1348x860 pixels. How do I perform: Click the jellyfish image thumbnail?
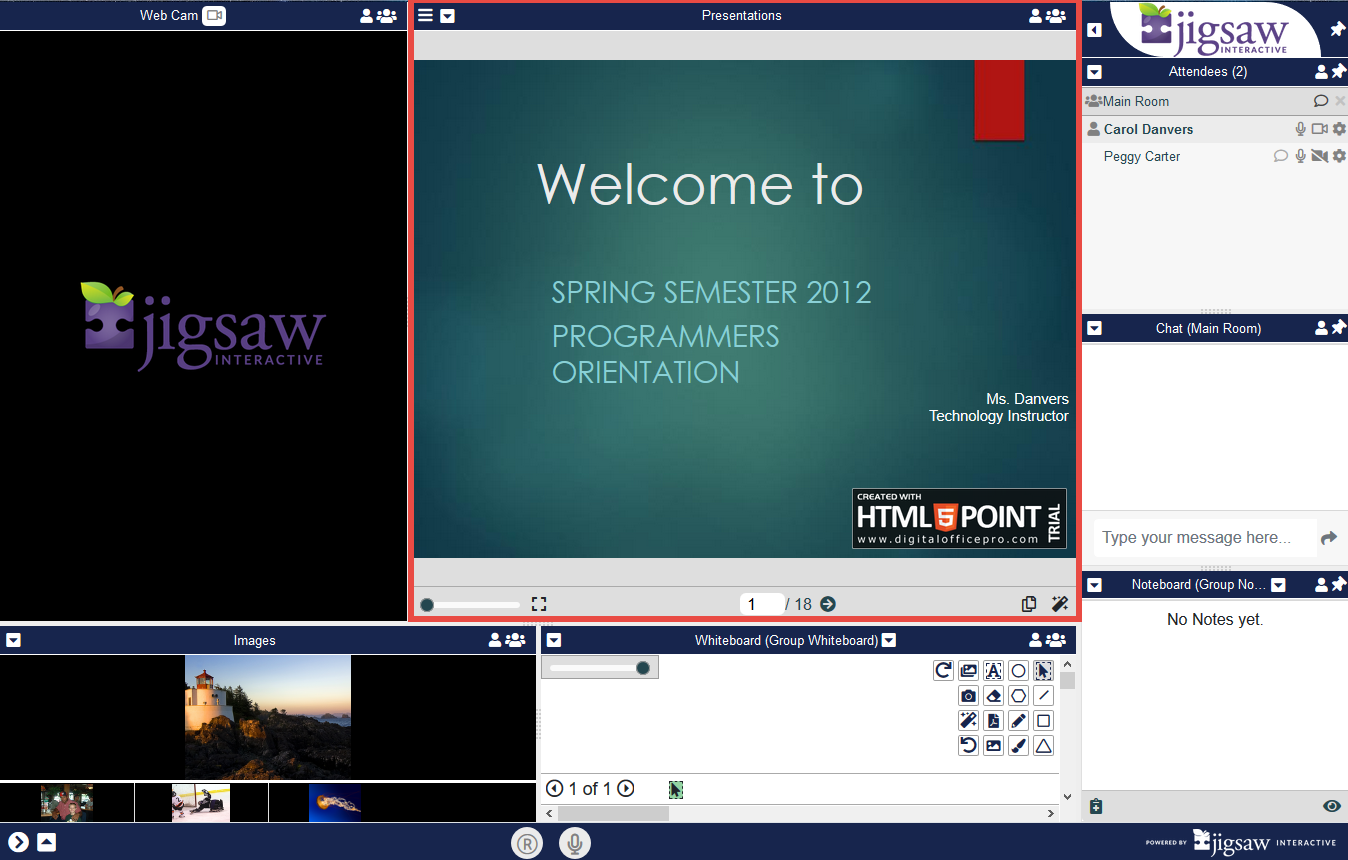tap(335, 802)
